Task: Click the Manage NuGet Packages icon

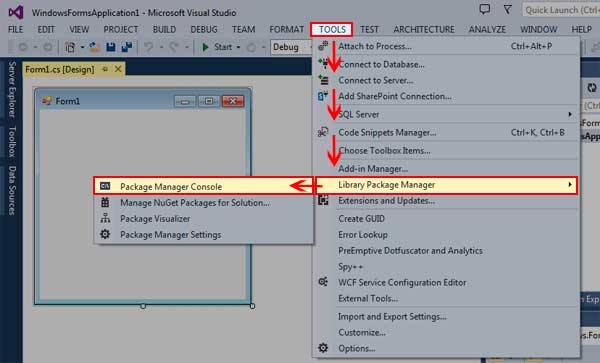Action: 105,202
